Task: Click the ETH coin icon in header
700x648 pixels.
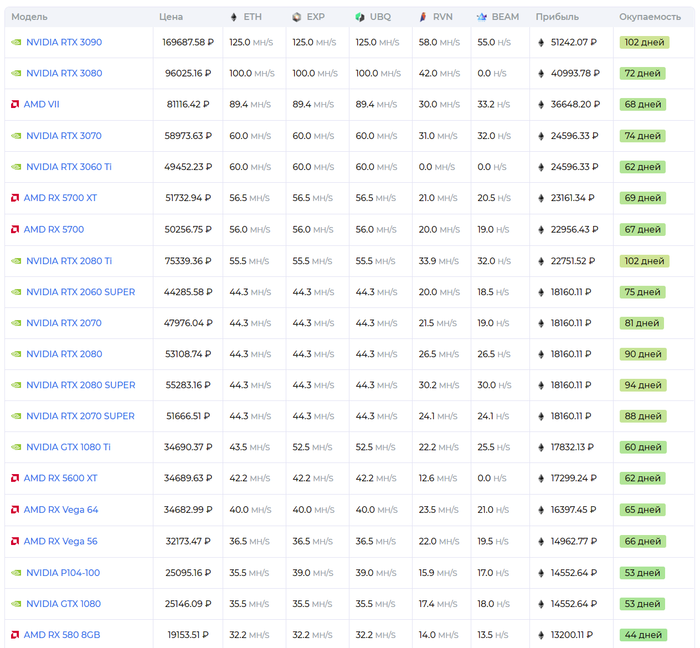Action: coord(234,17)
